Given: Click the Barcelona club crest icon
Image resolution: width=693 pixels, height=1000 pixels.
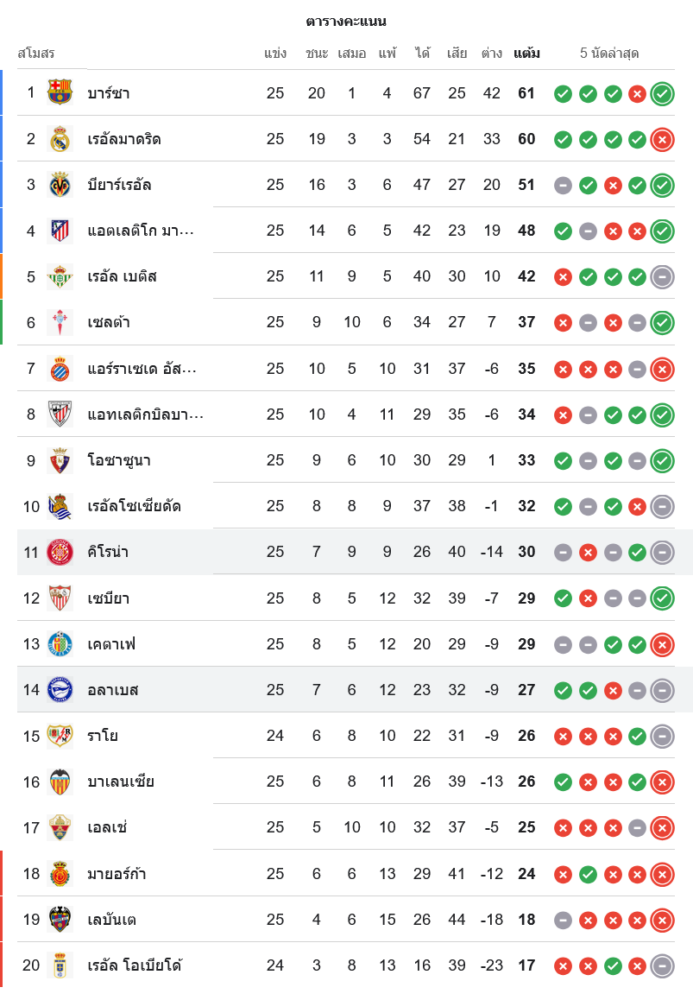Looking at the screenshot, I should coord(60,93).
